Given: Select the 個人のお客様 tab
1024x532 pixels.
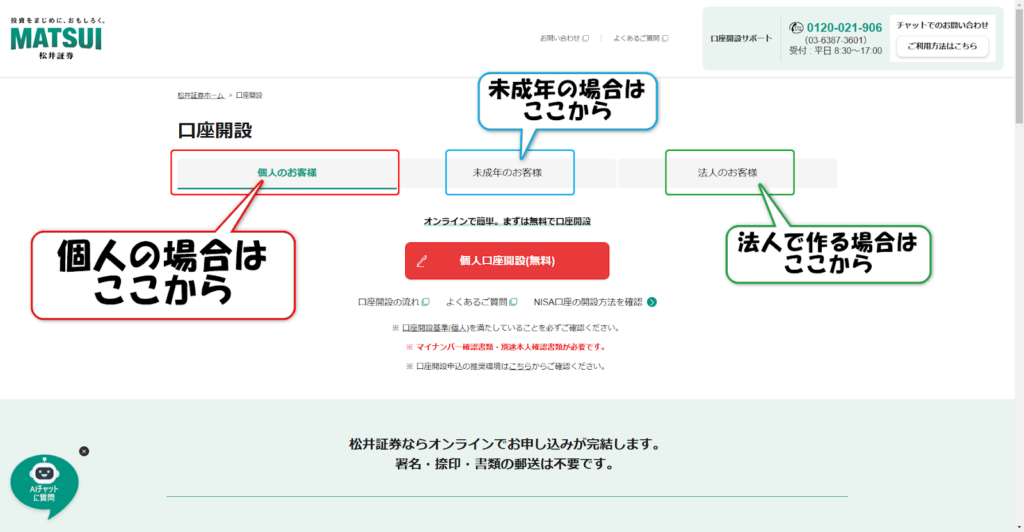Looking at the screenshot, I should (287, 173).
